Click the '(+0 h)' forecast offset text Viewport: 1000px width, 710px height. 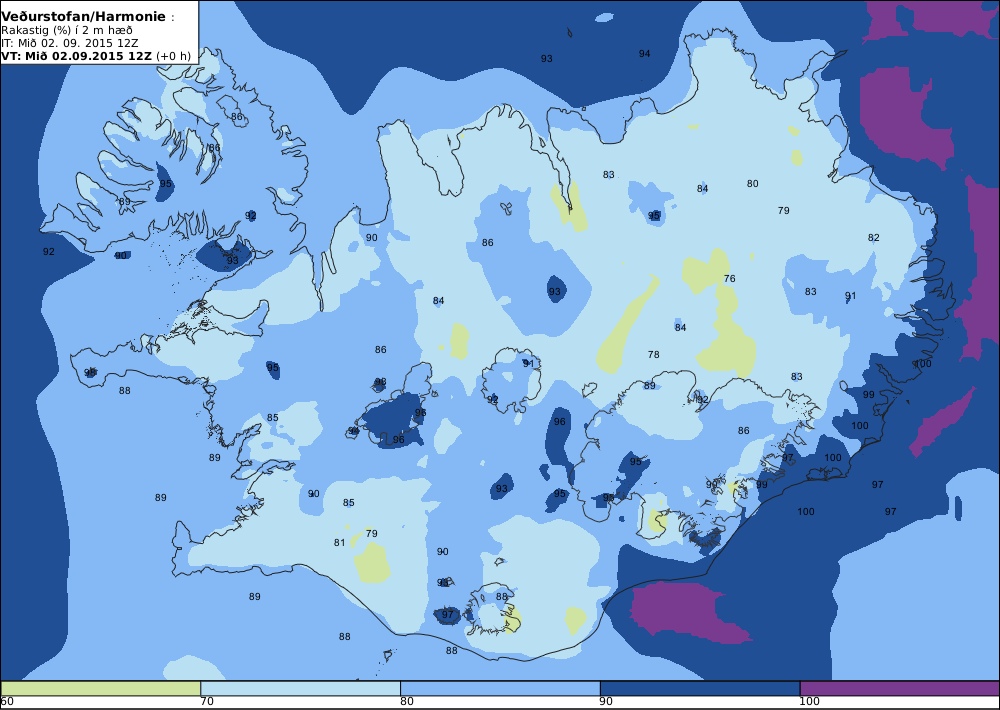[173, 55]
